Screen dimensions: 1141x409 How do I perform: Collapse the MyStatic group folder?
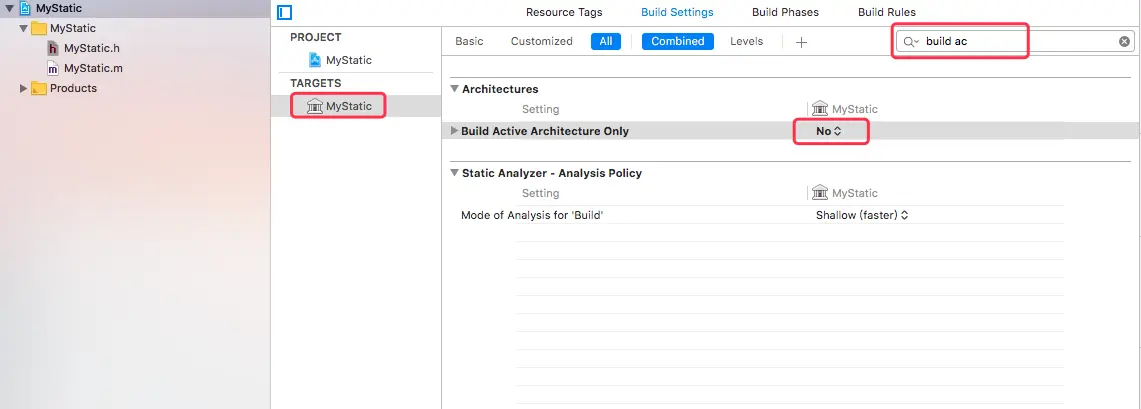point(24,28)
